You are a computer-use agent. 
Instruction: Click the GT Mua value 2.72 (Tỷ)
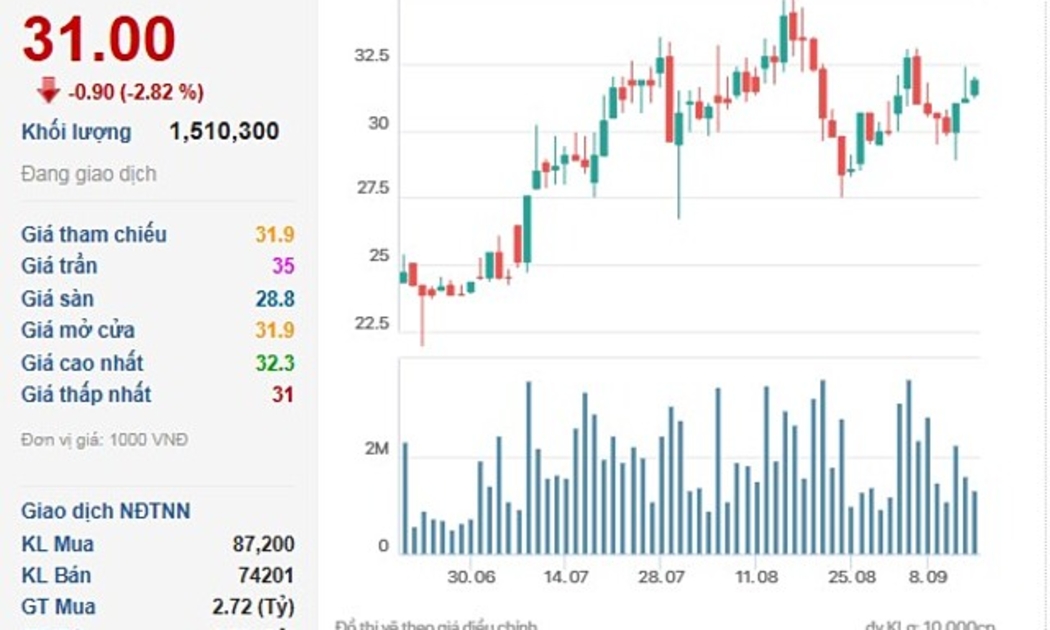click(253, 607)
